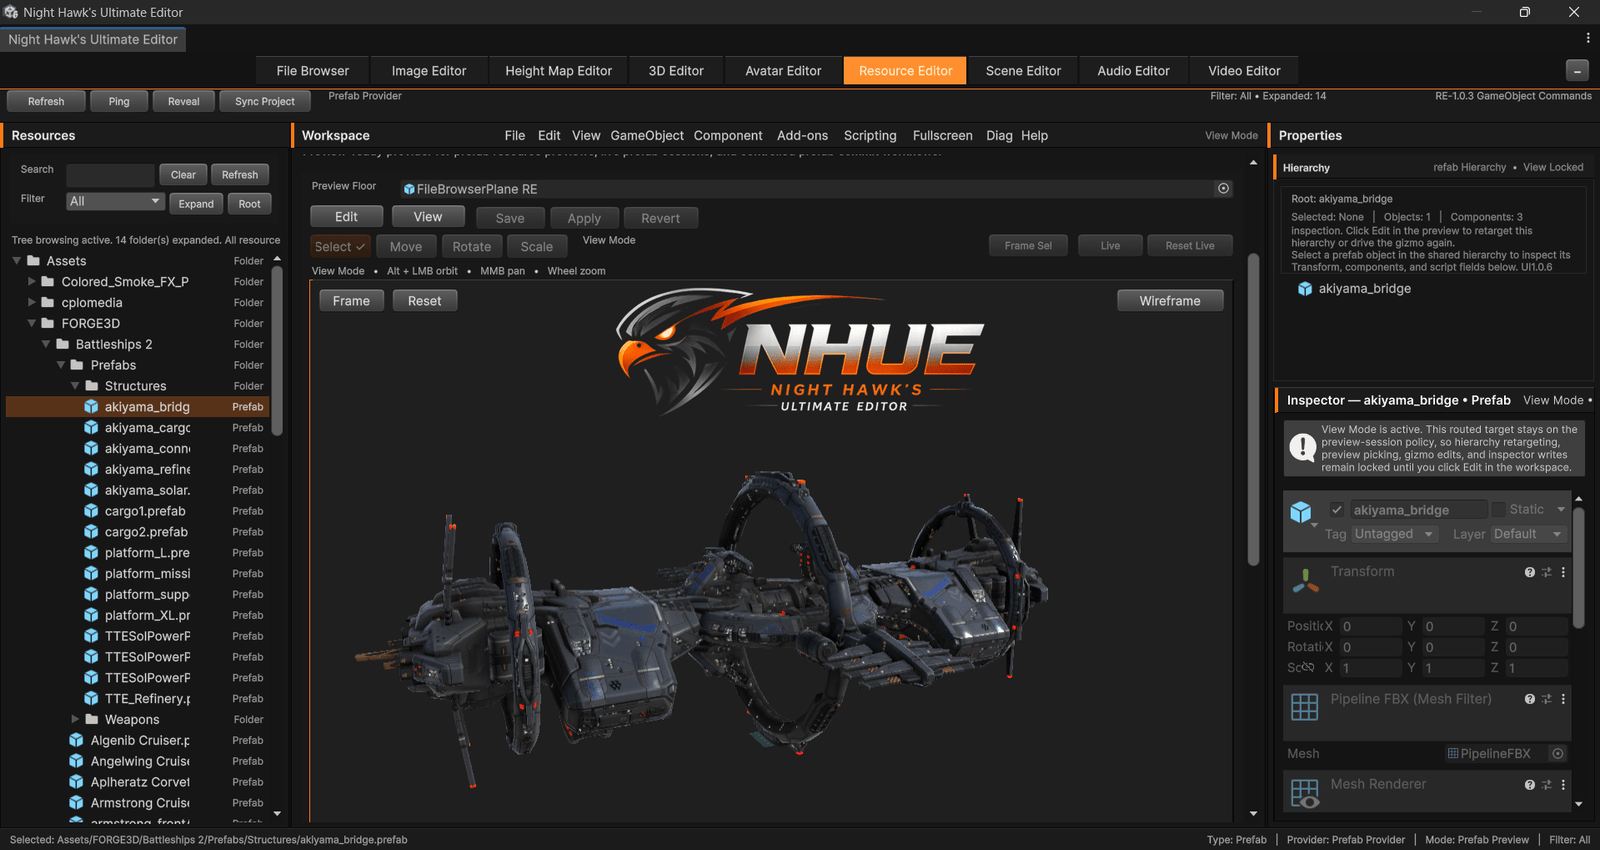The image size is (1600, 850).
Task: Click the GameObject cube icon in Inspector
Action: point(1300,512)
